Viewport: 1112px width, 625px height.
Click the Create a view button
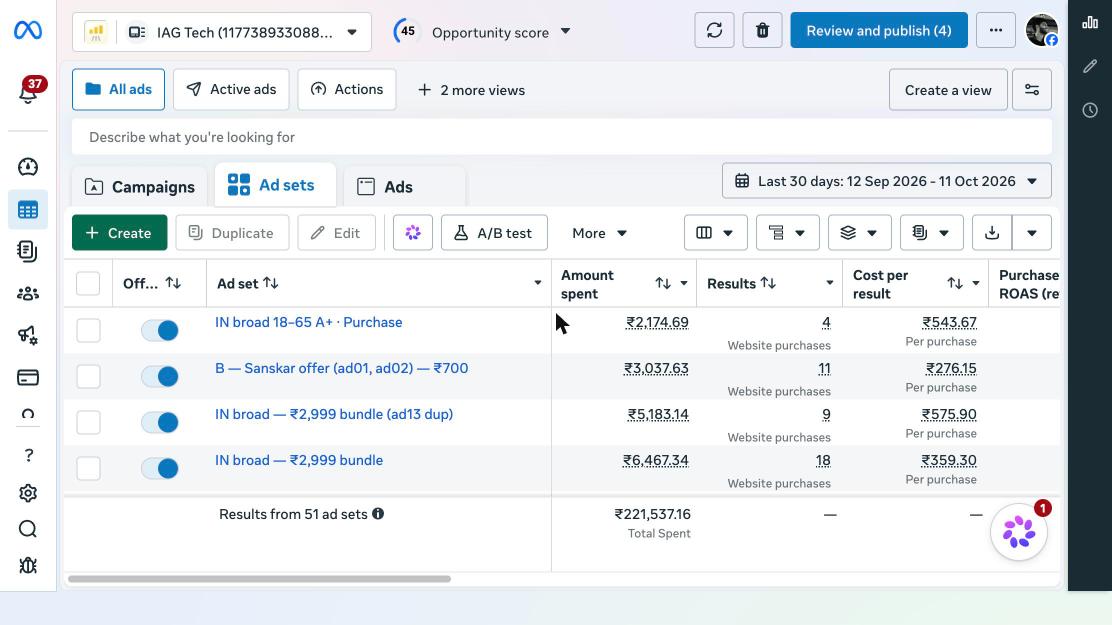point(948,89)
